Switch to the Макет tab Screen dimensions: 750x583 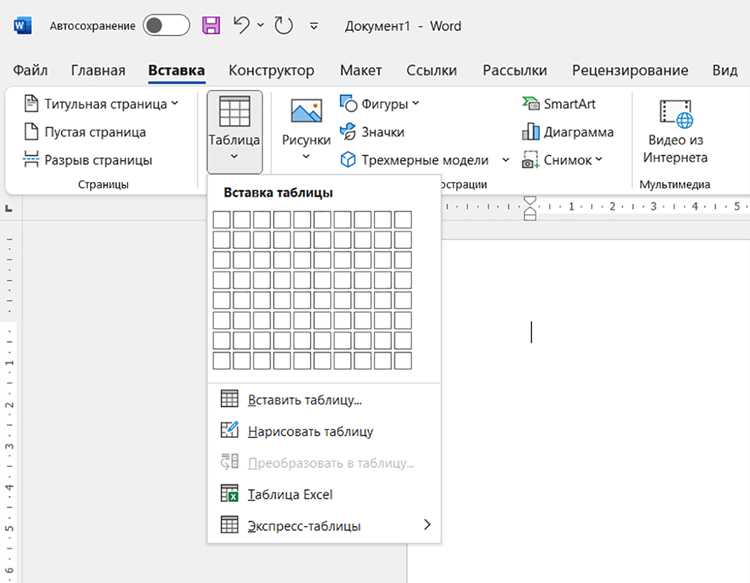click(361, 70)
